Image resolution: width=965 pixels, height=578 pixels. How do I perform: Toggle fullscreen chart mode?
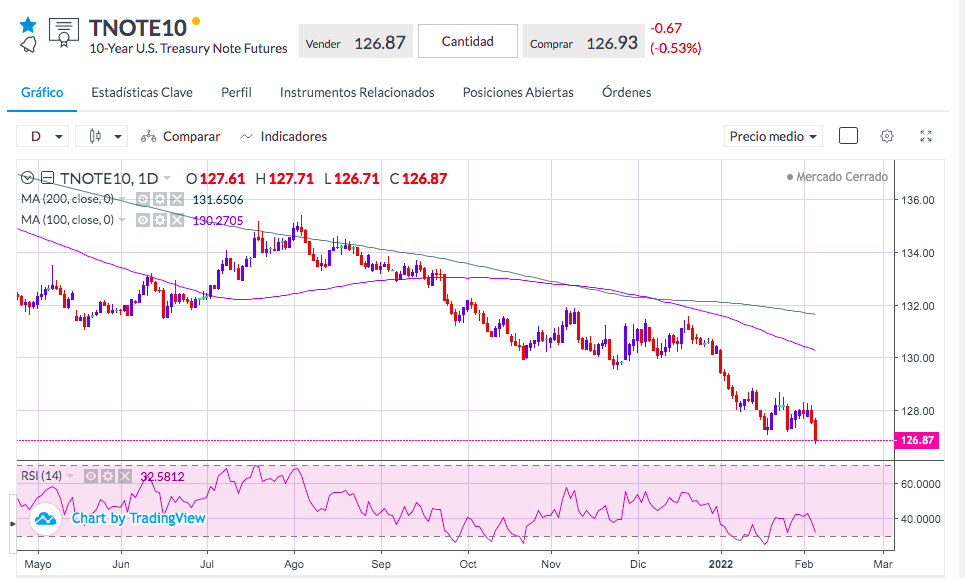926,136
